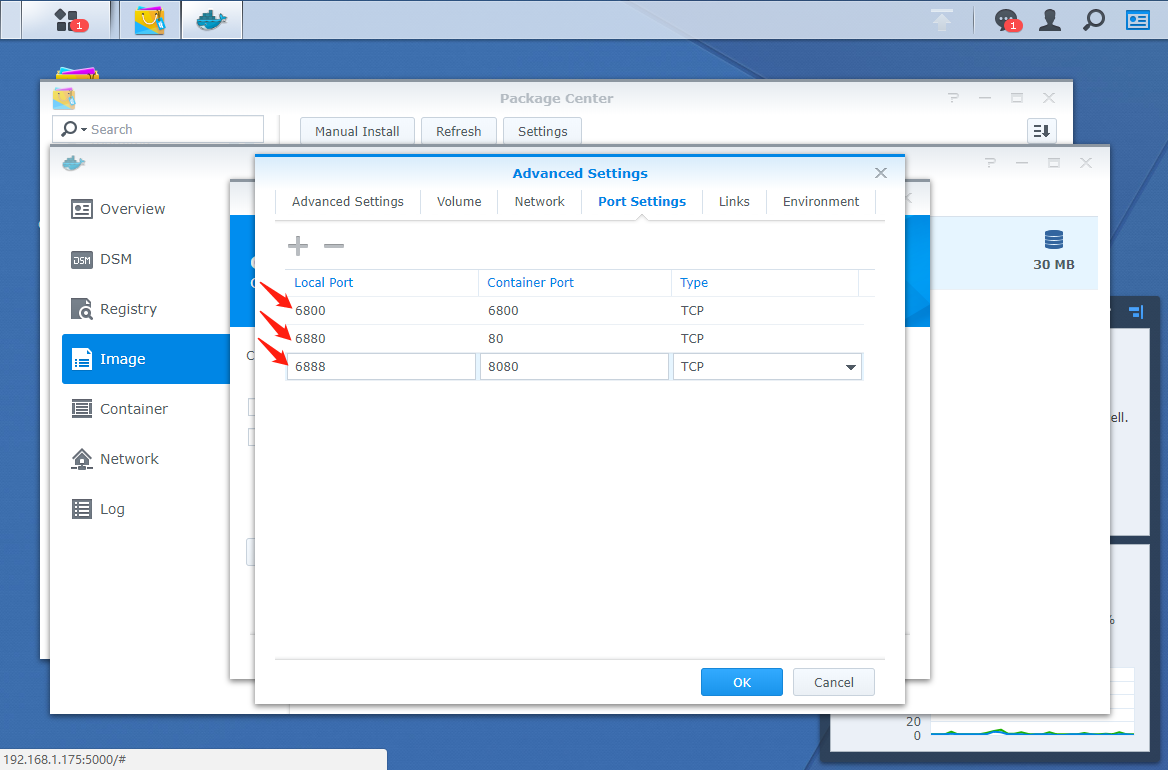Close the Advanced Settings dialog
Screen dimensions: 1168x770
coord(880,173)
